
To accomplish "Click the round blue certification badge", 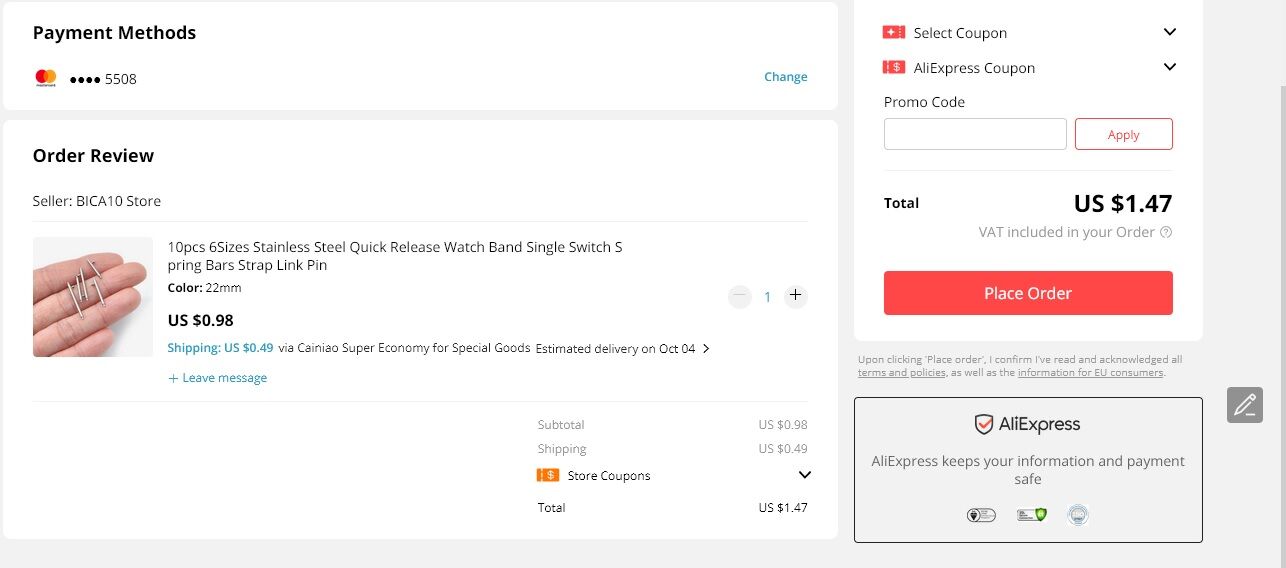I will click(1078, 515).
